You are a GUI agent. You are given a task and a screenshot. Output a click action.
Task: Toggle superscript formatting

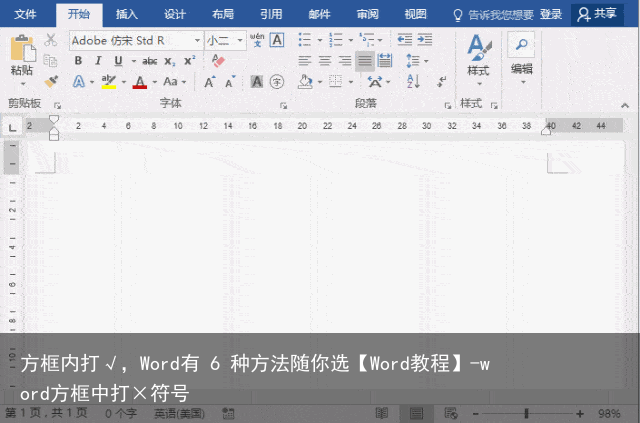[x=189, y=61]
